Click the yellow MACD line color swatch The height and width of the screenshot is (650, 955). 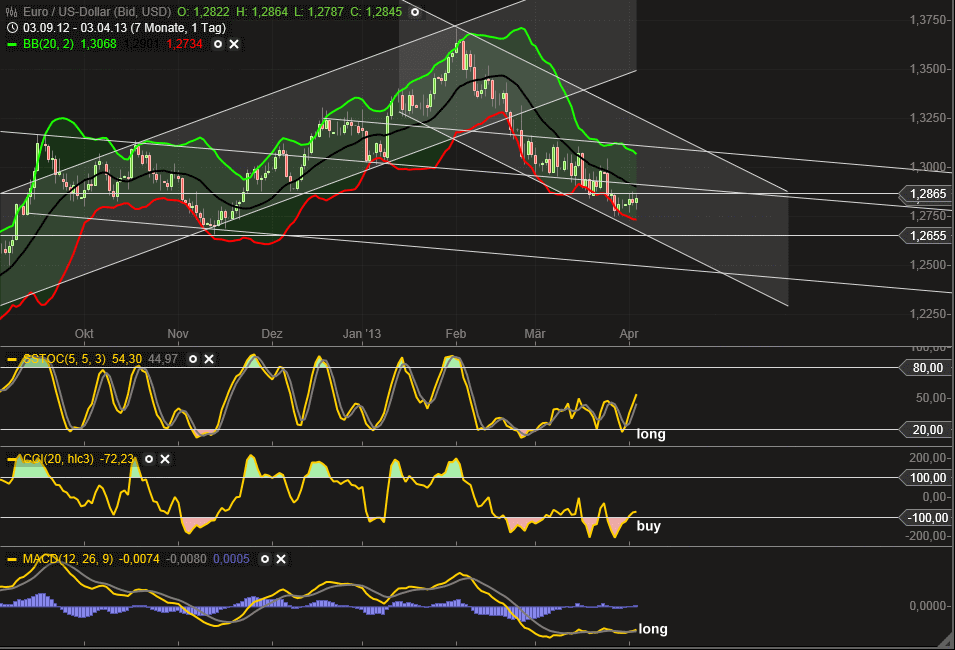(x=12, y=559)
